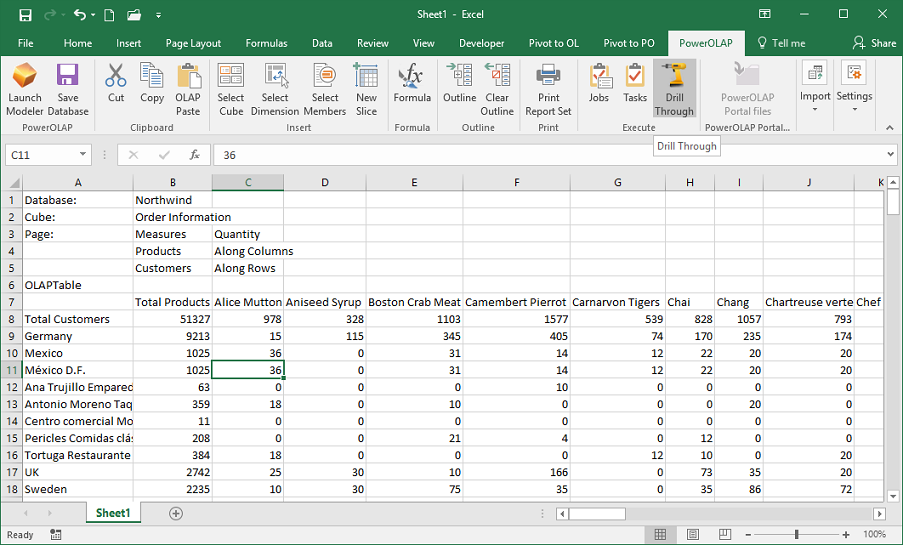Click the Germany cell
The width and height of the screenshot is (903, 545).
coord(78,336)
